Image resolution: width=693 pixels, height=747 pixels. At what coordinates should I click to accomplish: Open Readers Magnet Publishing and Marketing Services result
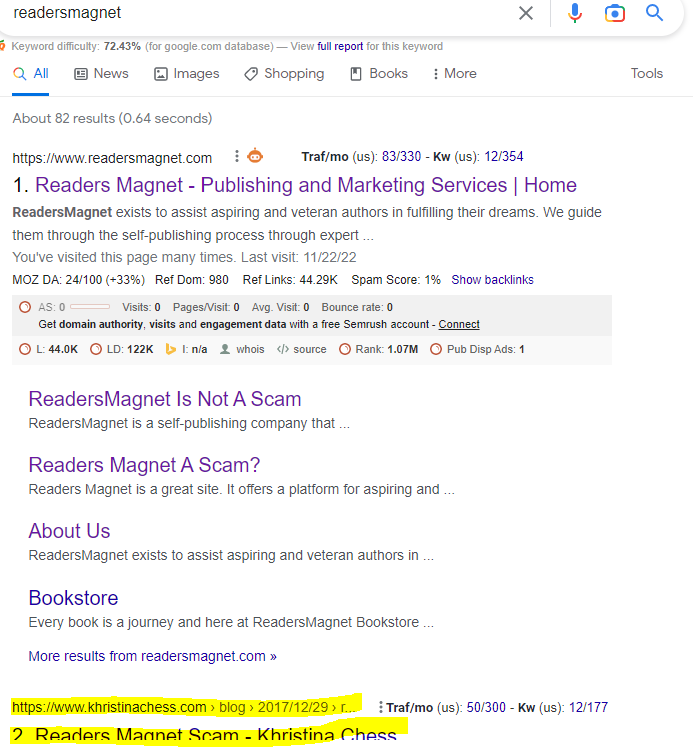(306, 185)
